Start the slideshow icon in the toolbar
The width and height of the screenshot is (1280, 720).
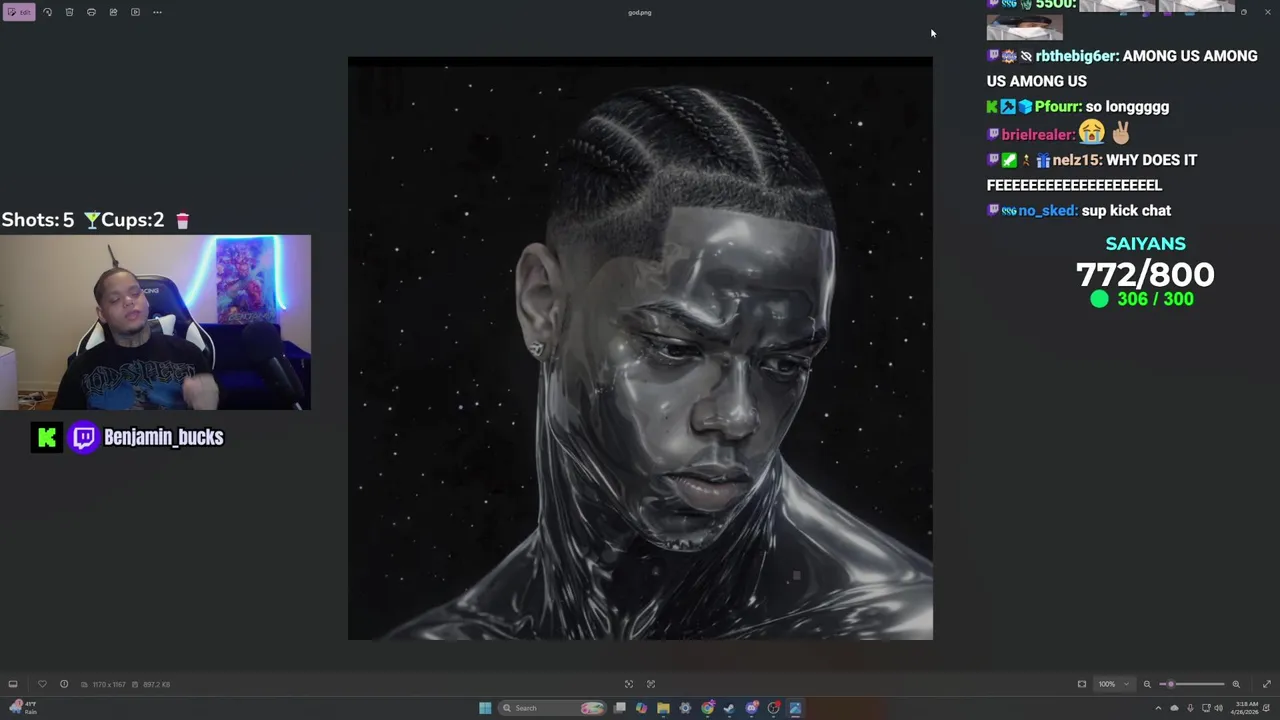(x=135, y=12)
